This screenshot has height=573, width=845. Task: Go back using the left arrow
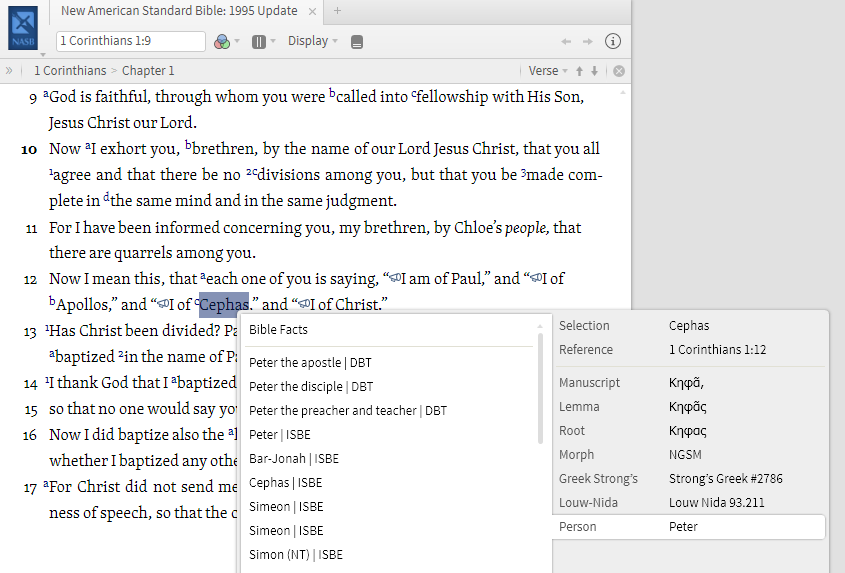pyautogui.click(x=566, y=42)
